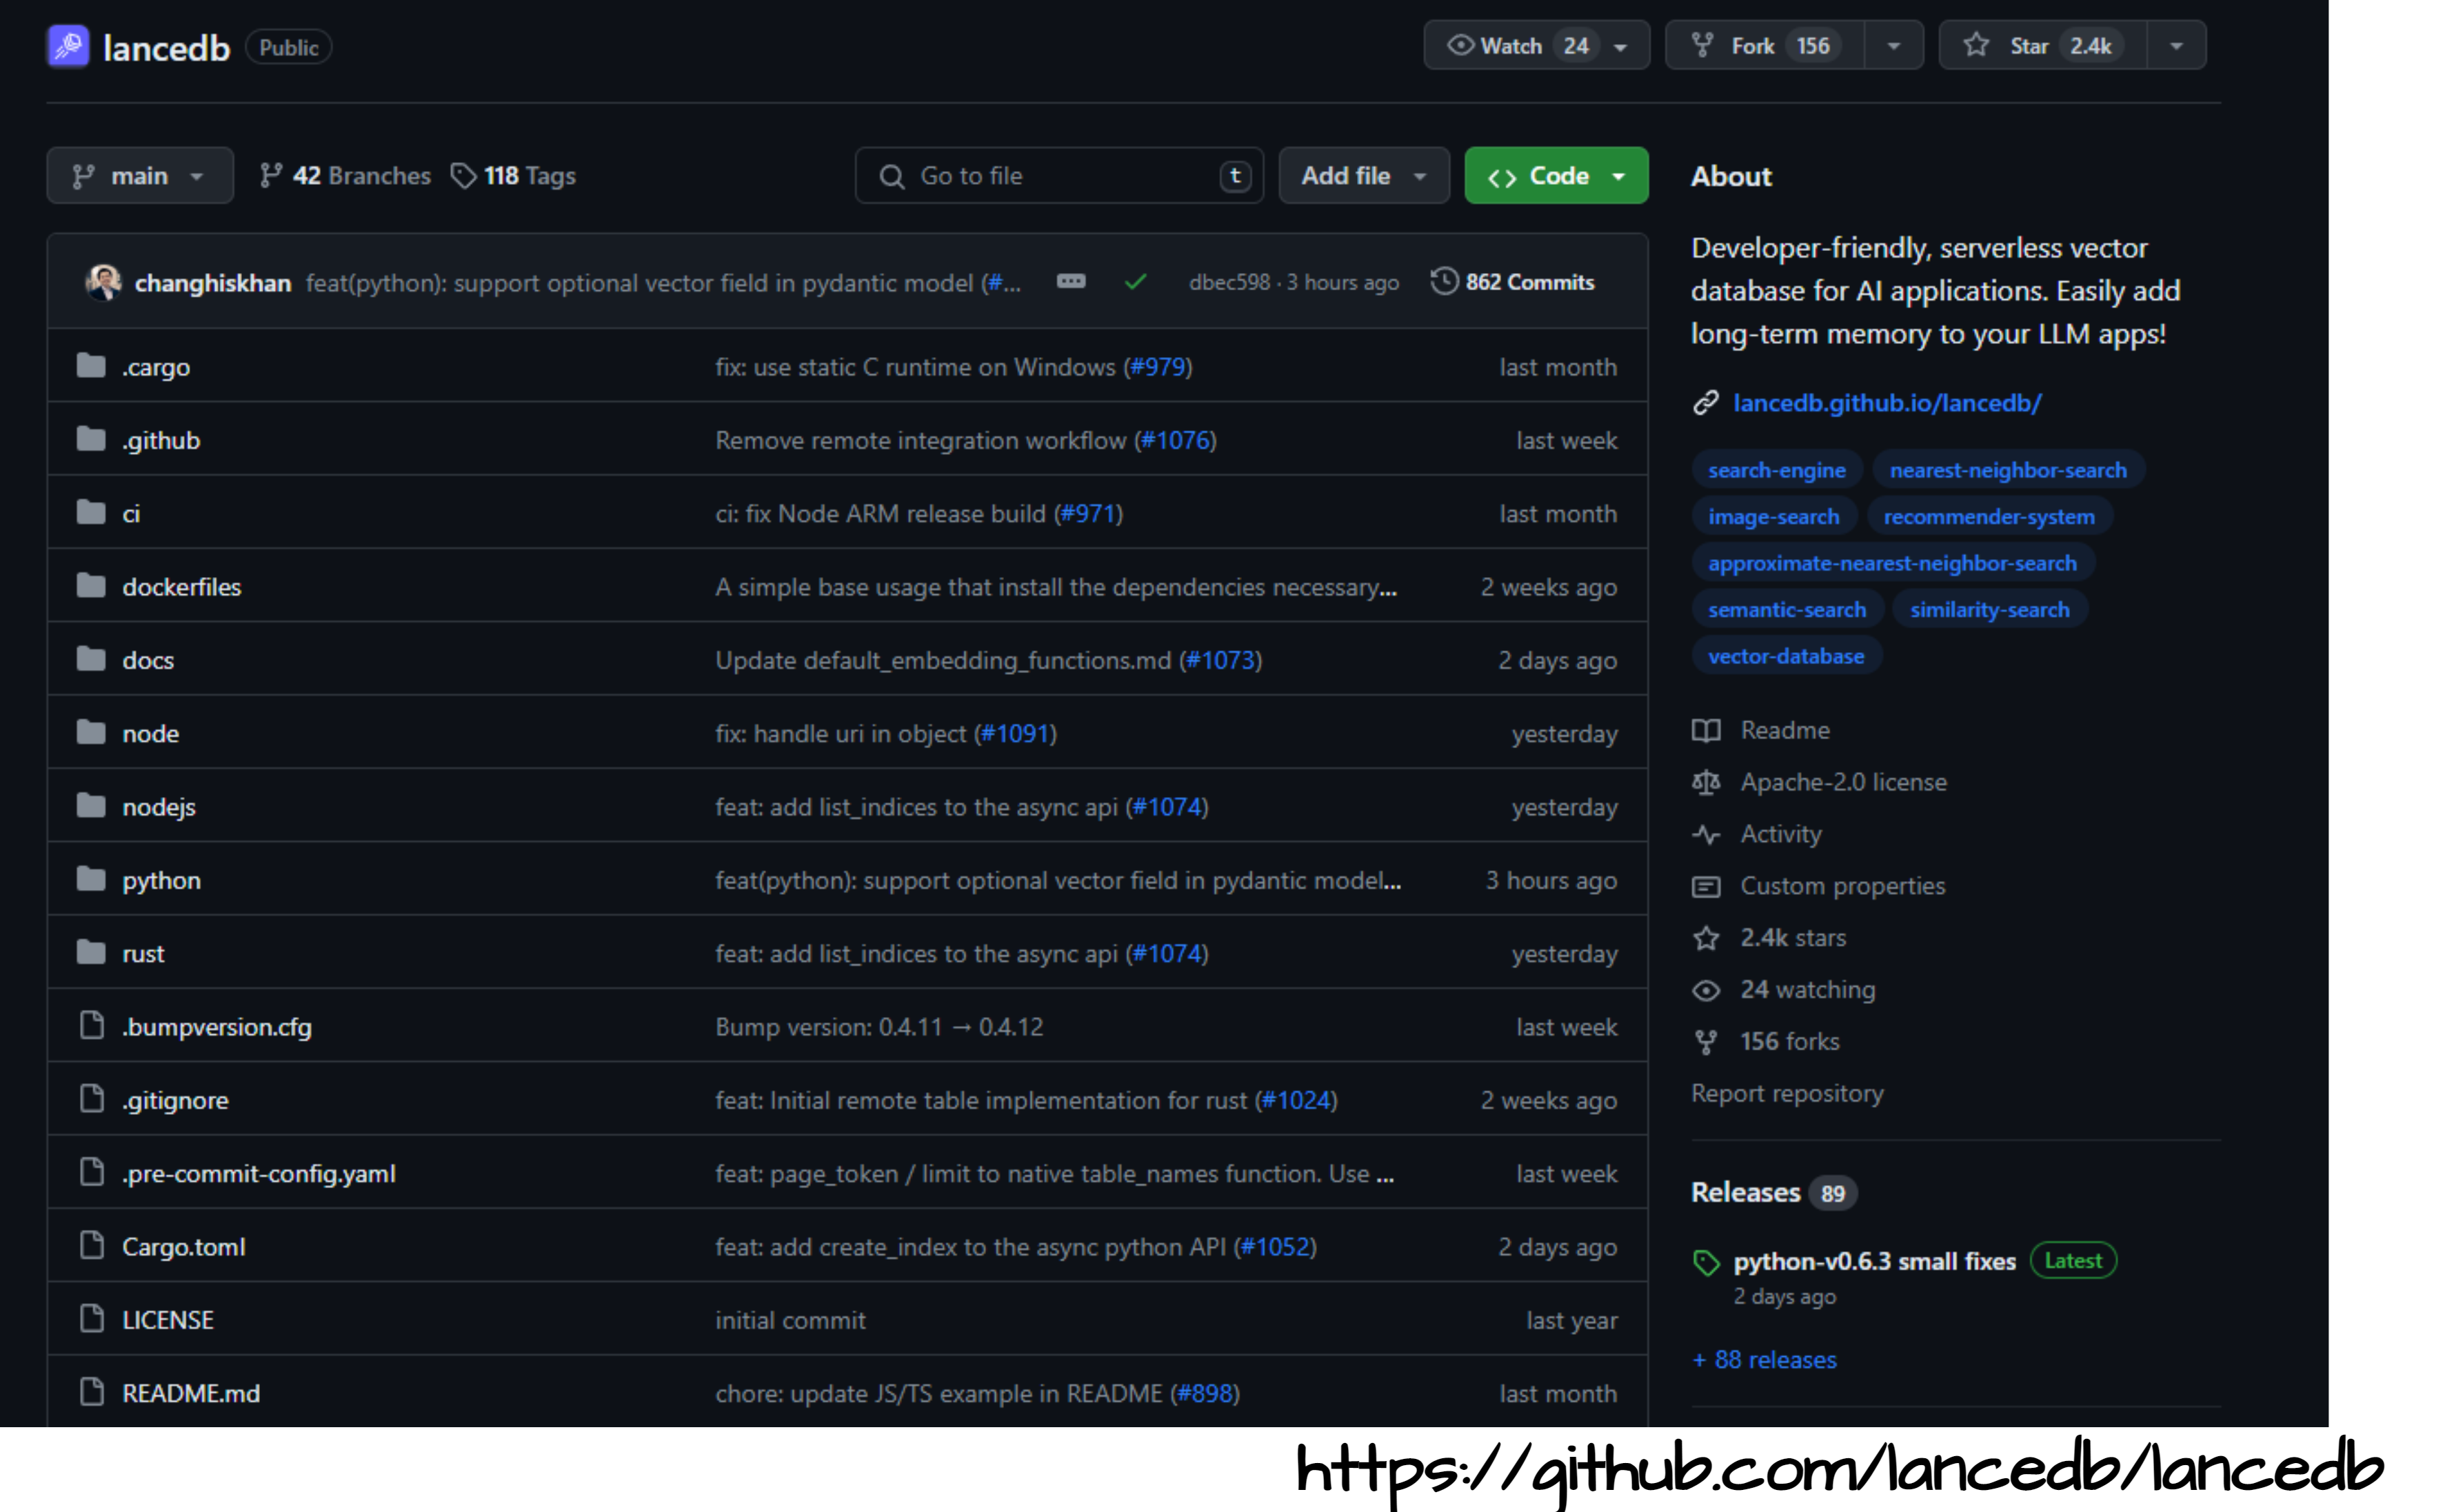Open pull request #1052 link
The image size is (2443, 1512).
click(1275, 1247)
